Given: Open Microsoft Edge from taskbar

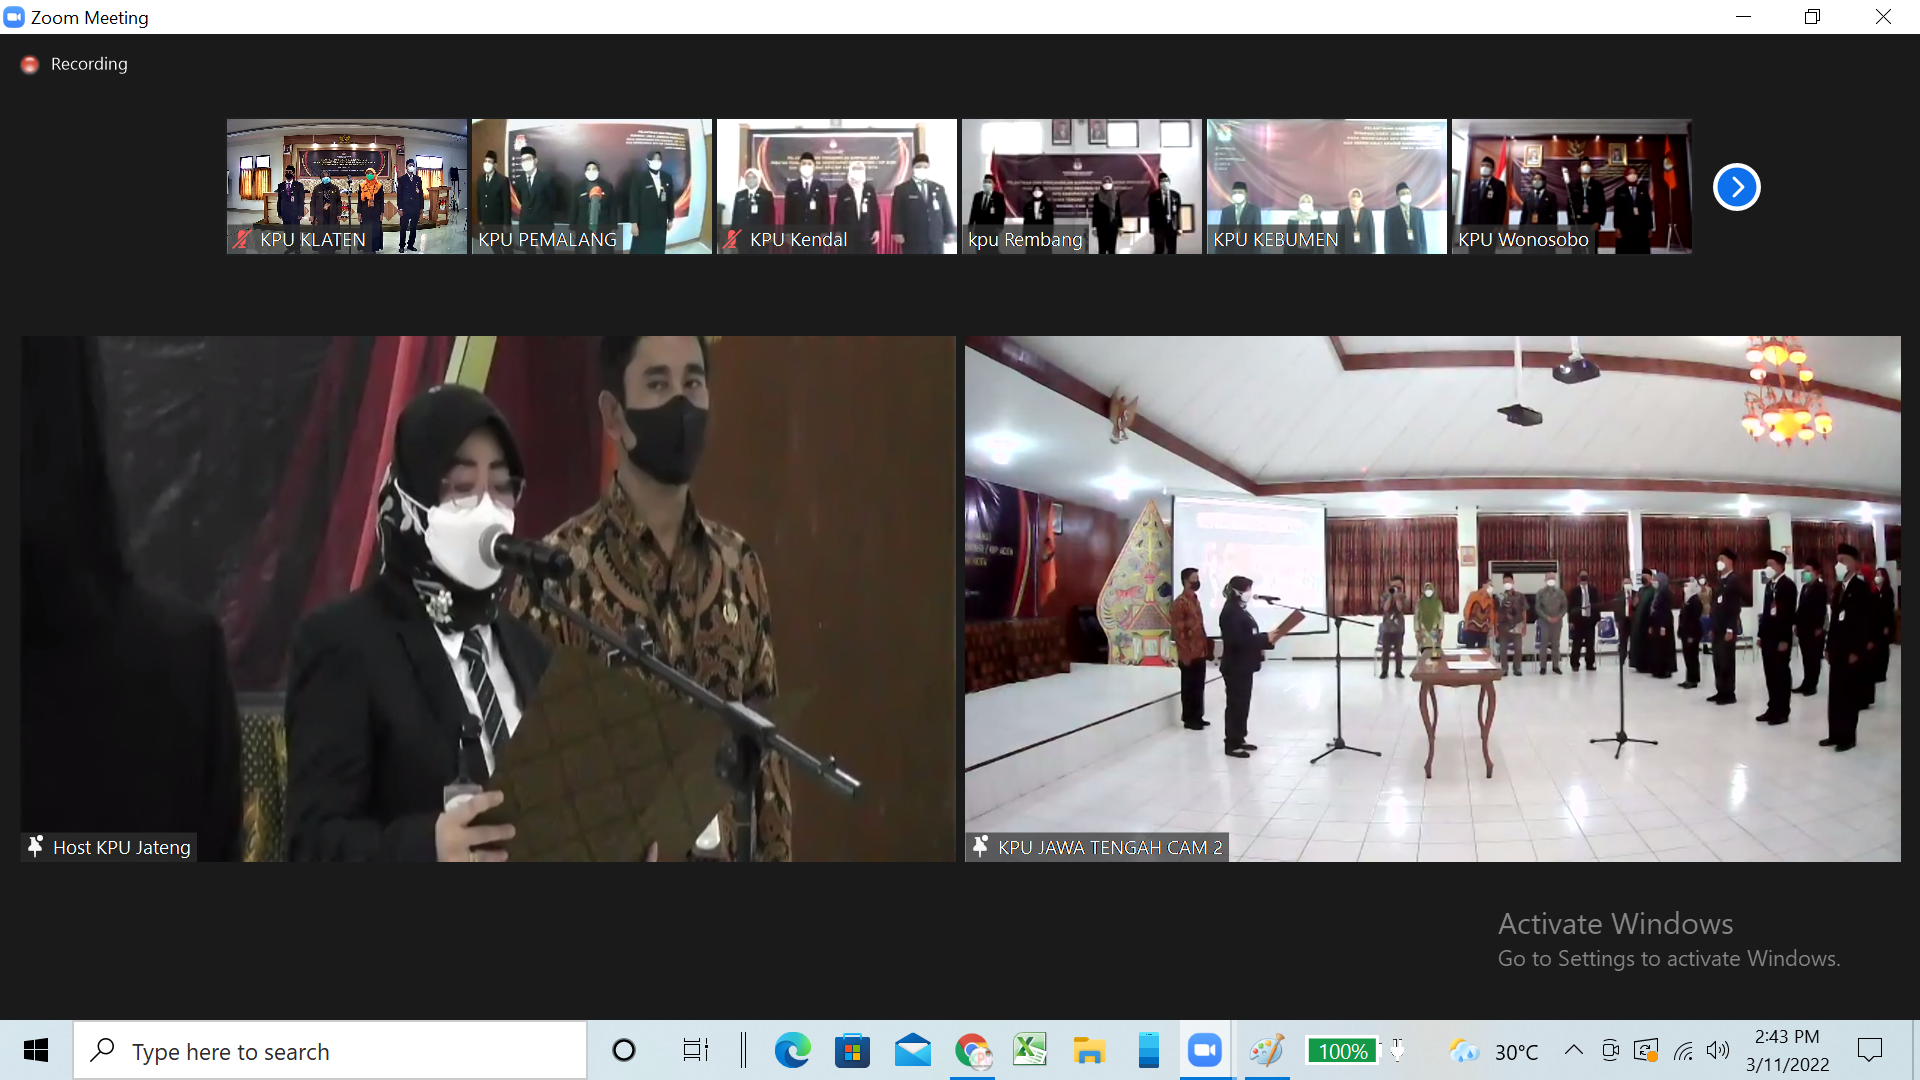Looking at the screenshot, I should pyautogui.click(x=792, y=1050).
